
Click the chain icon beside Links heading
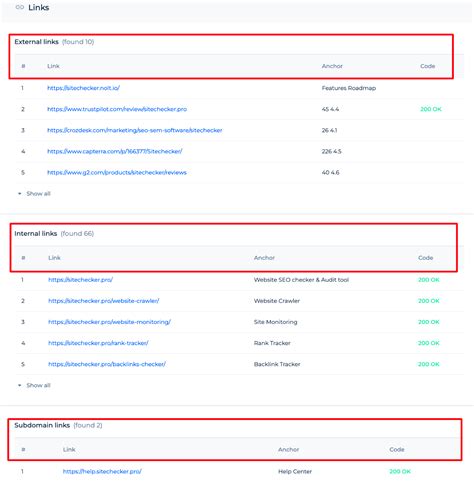pos(20,7)
